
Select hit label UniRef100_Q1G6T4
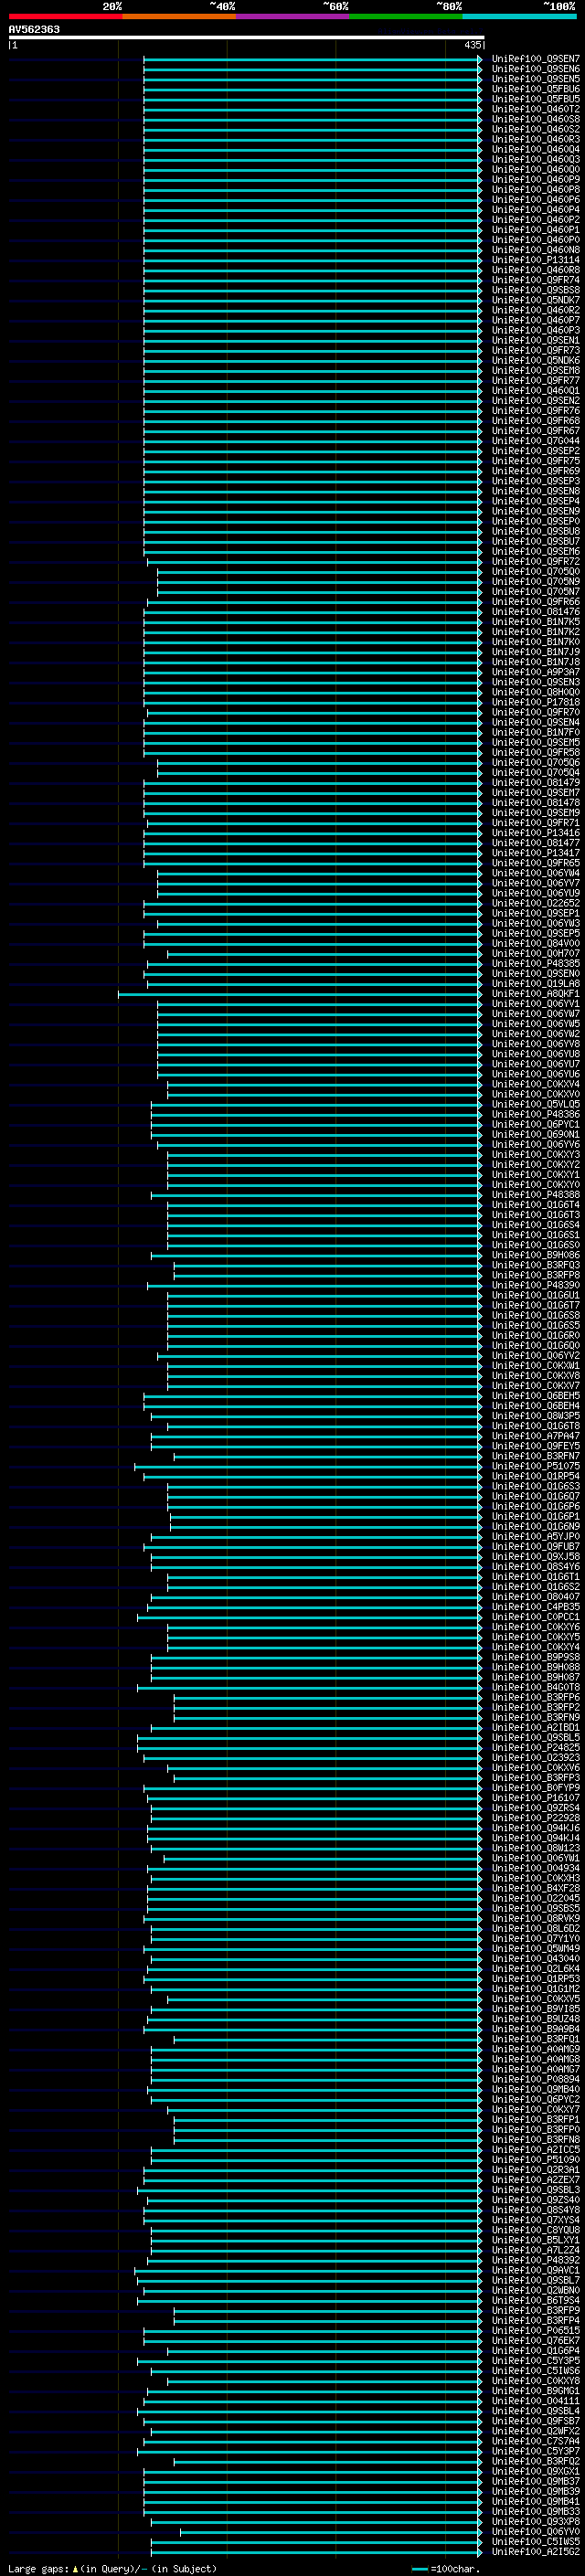(536, 1205)
